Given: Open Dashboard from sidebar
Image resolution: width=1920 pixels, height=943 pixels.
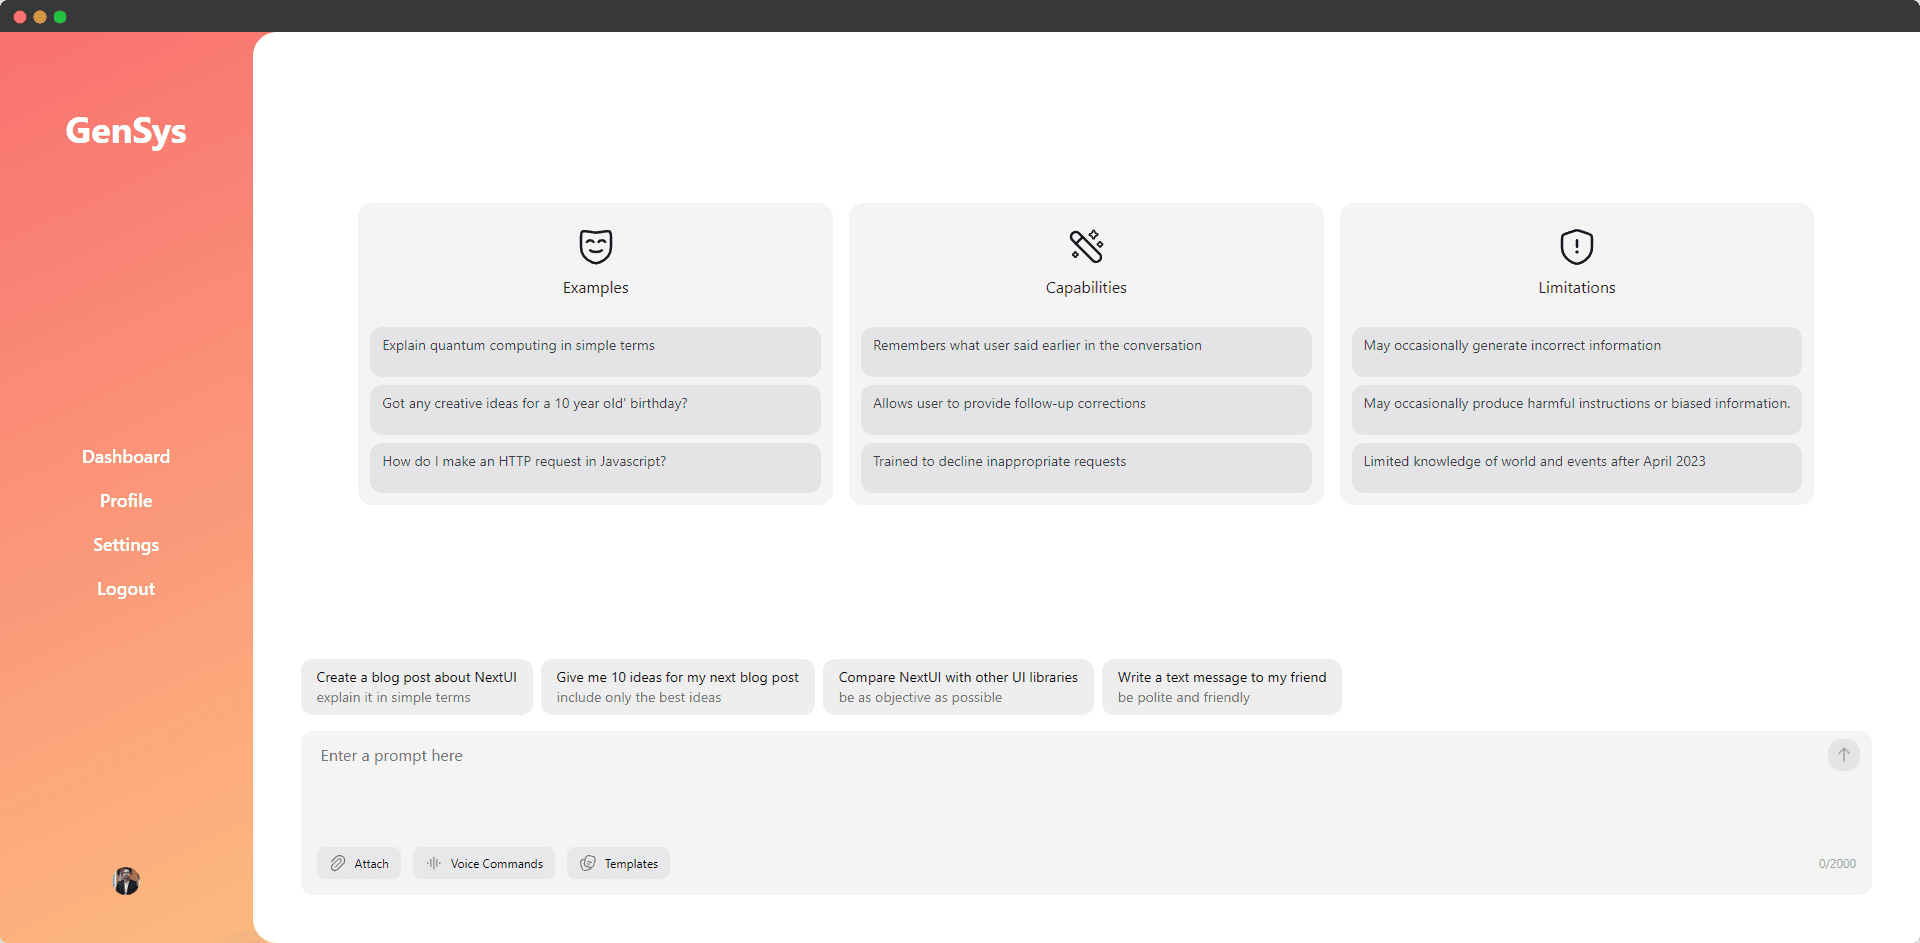Looking at the screenshot, I should [126, 457].
